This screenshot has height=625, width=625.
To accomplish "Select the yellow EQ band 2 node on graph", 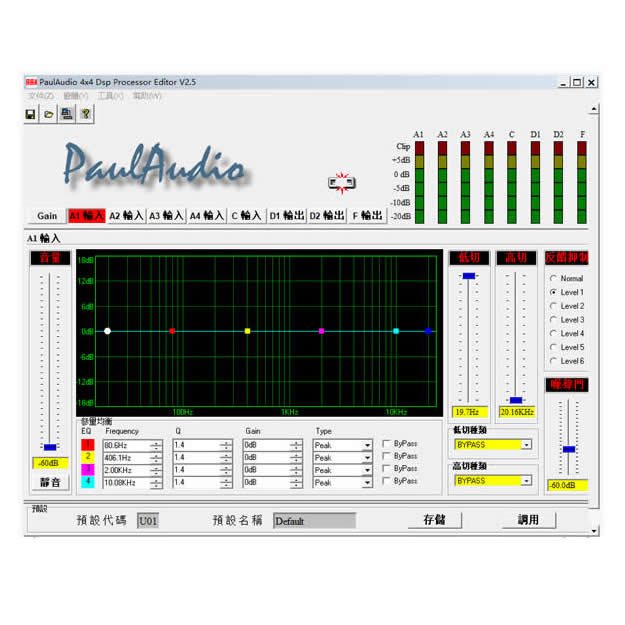I will click(x=247, y=331).
